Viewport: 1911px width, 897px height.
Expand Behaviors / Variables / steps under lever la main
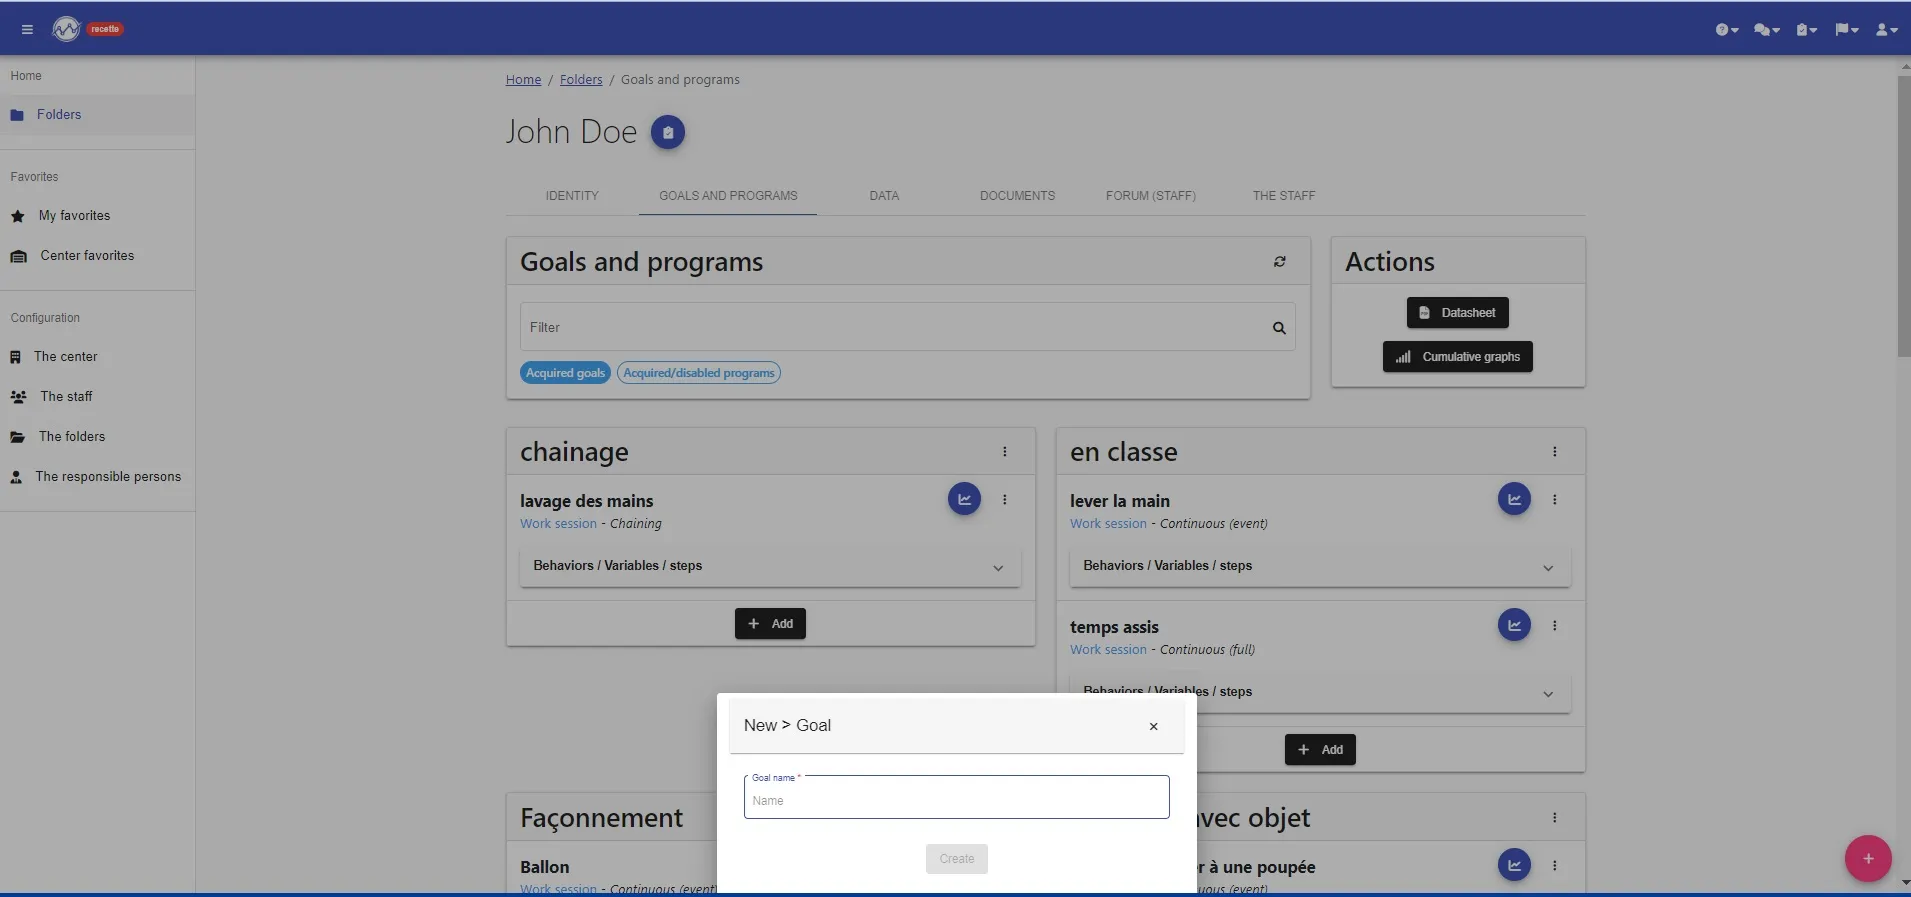tap(1320, 566)
